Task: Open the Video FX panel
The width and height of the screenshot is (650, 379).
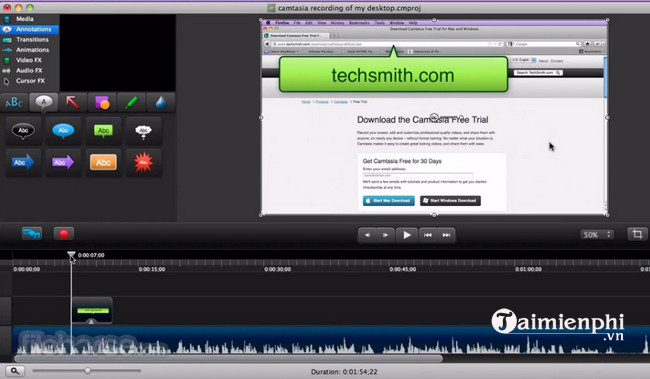Action: pyautogui.click(x=29, y=60)
